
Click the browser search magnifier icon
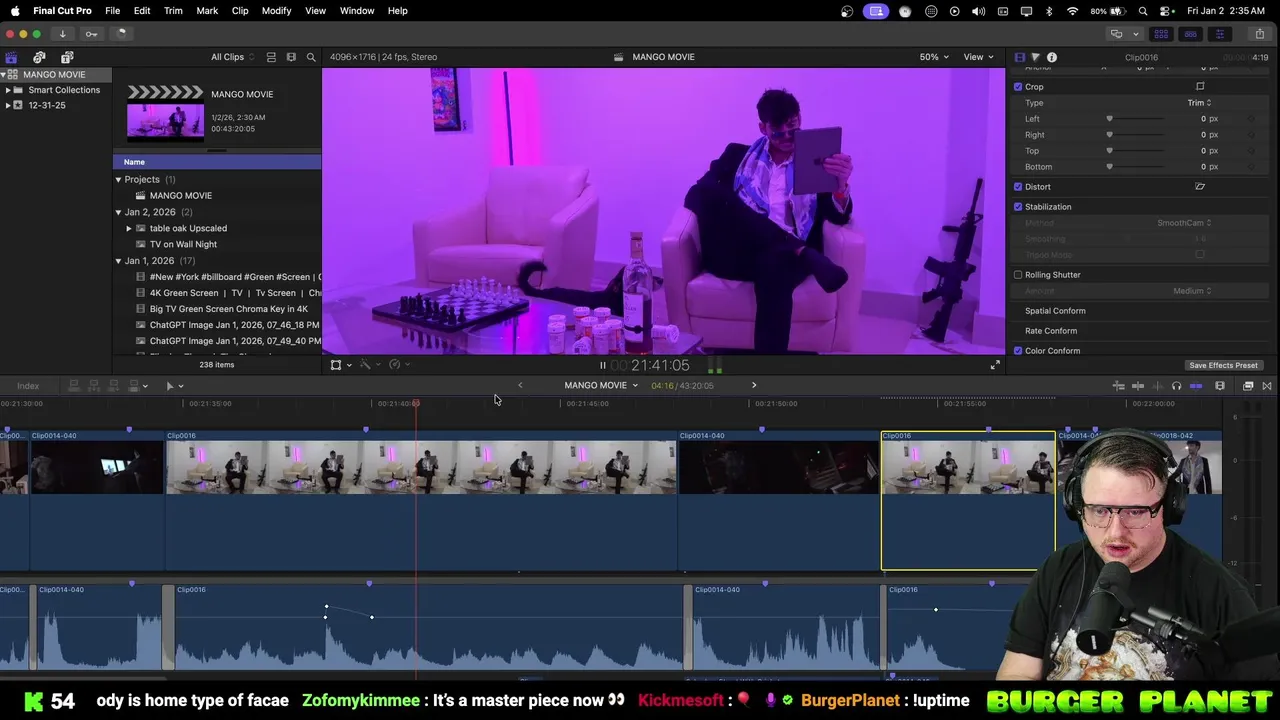pos(311,57)
